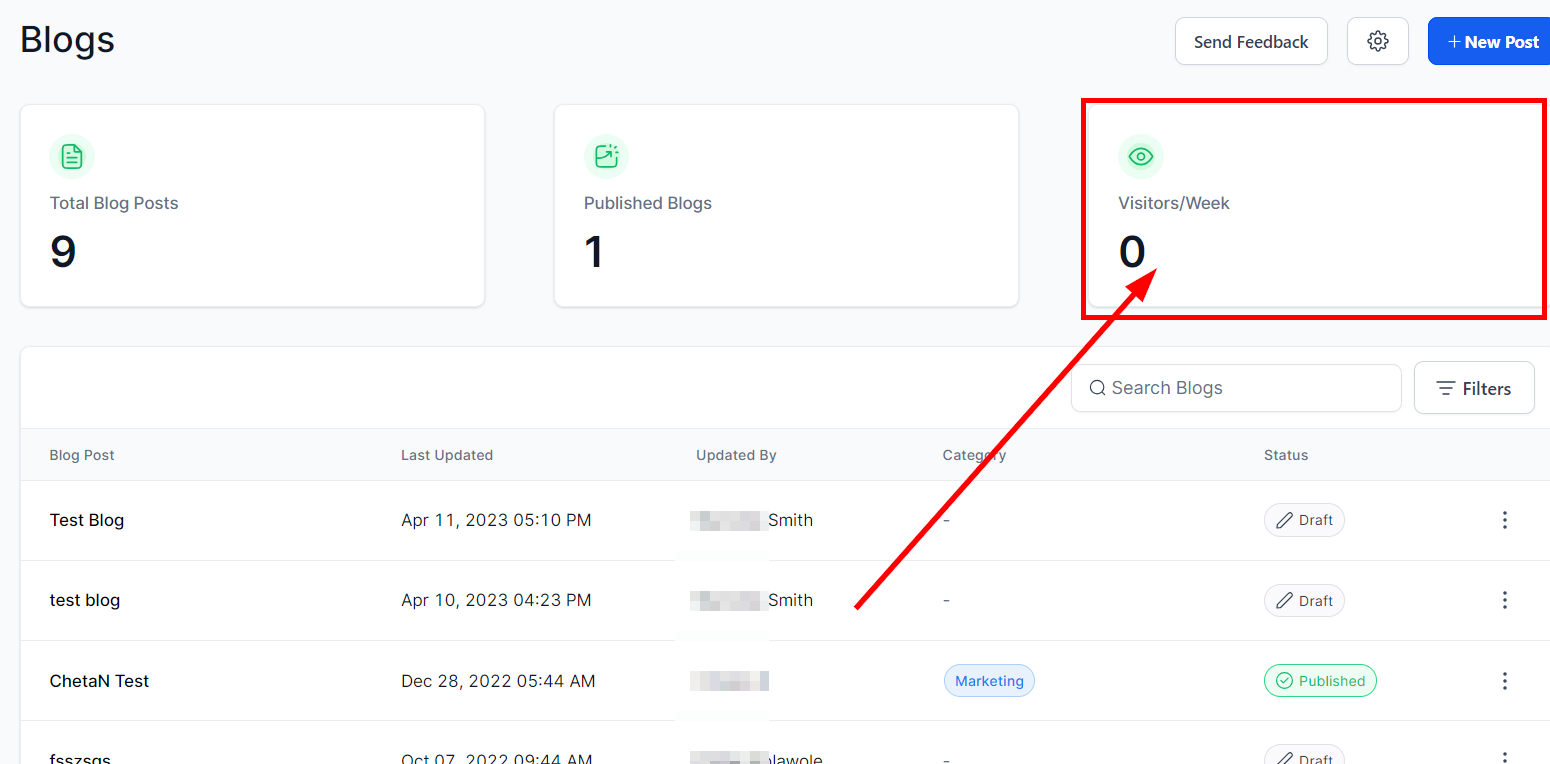Click Draft status badge on Test Blog row
Screen dimensions: 1550x764
(x=1304, y=520)
